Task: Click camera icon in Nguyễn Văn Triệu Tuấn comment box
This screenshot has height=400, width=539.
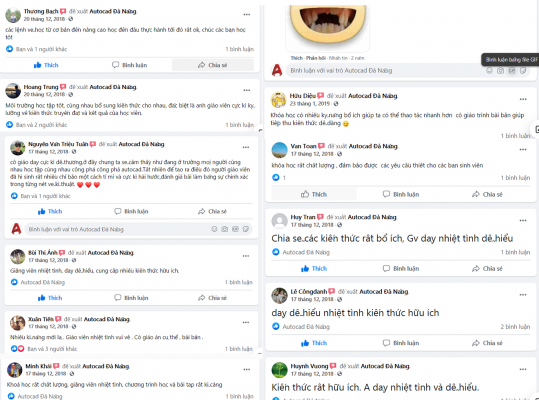Action: pos(224,229)
